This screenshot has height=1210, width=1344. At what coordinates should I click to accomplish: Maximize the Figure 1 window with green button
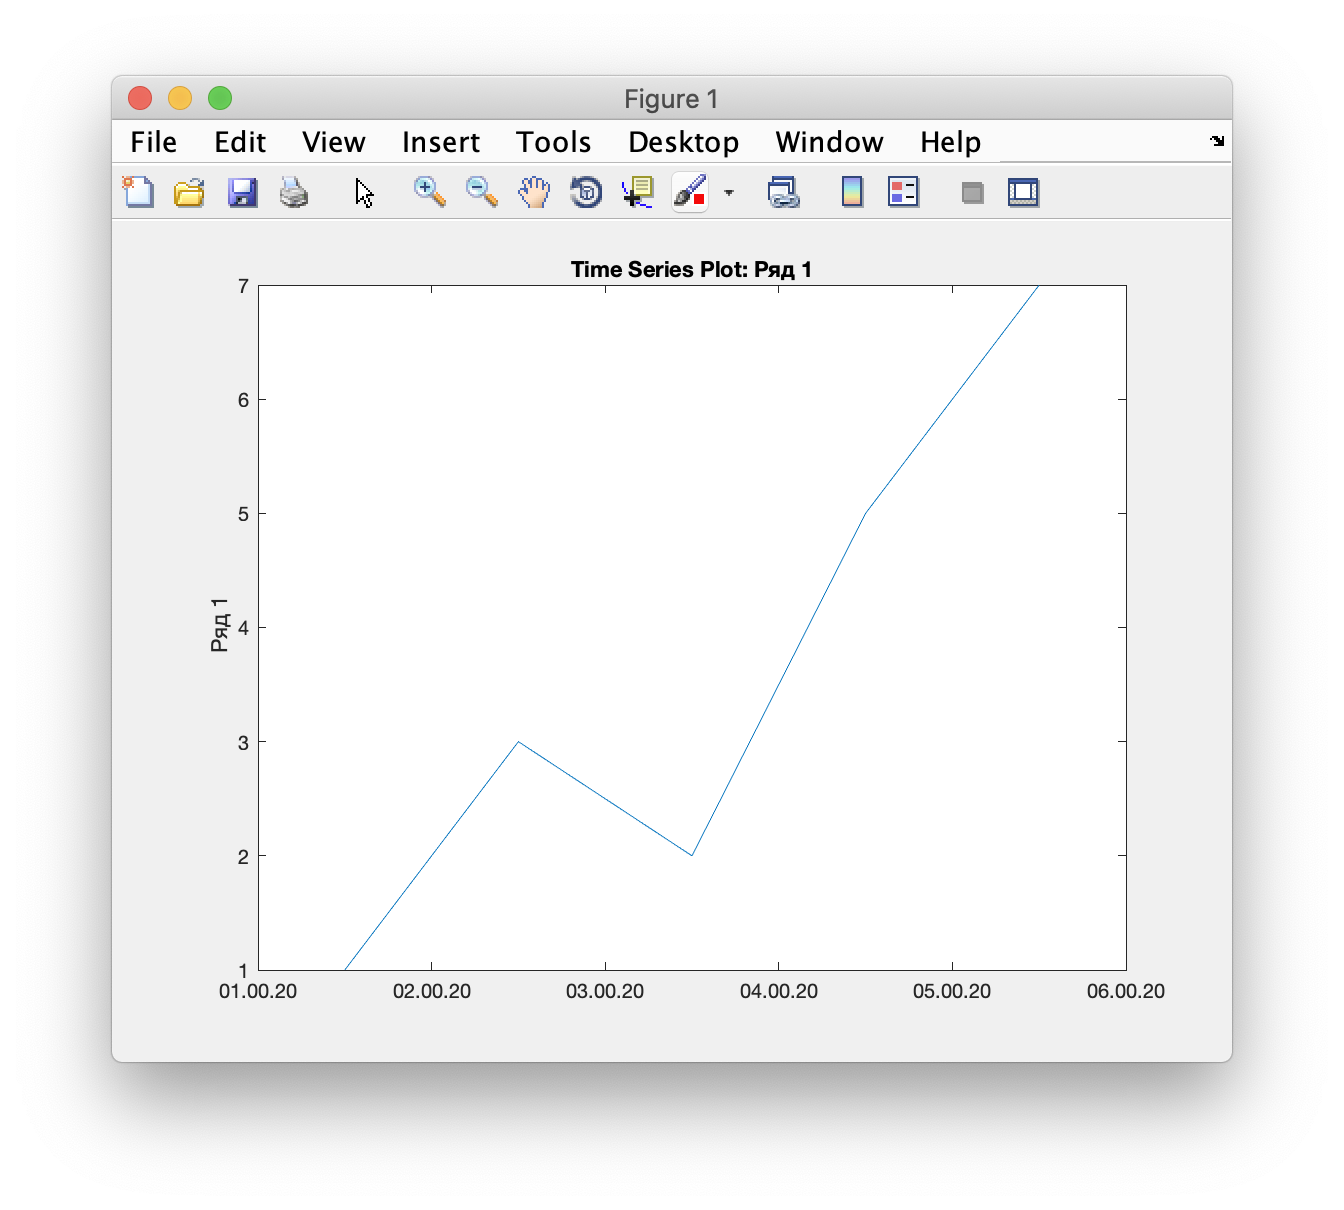click(x=220, y=98)
